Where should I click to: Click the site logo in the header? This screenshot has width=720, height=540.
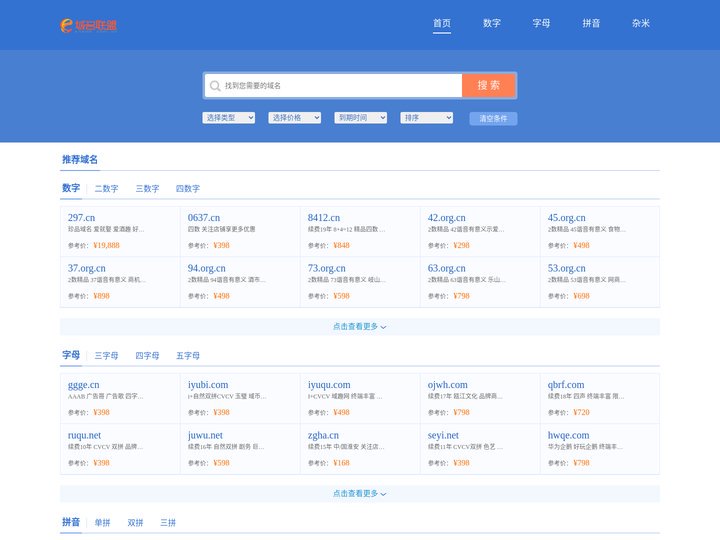pos(89,25)
